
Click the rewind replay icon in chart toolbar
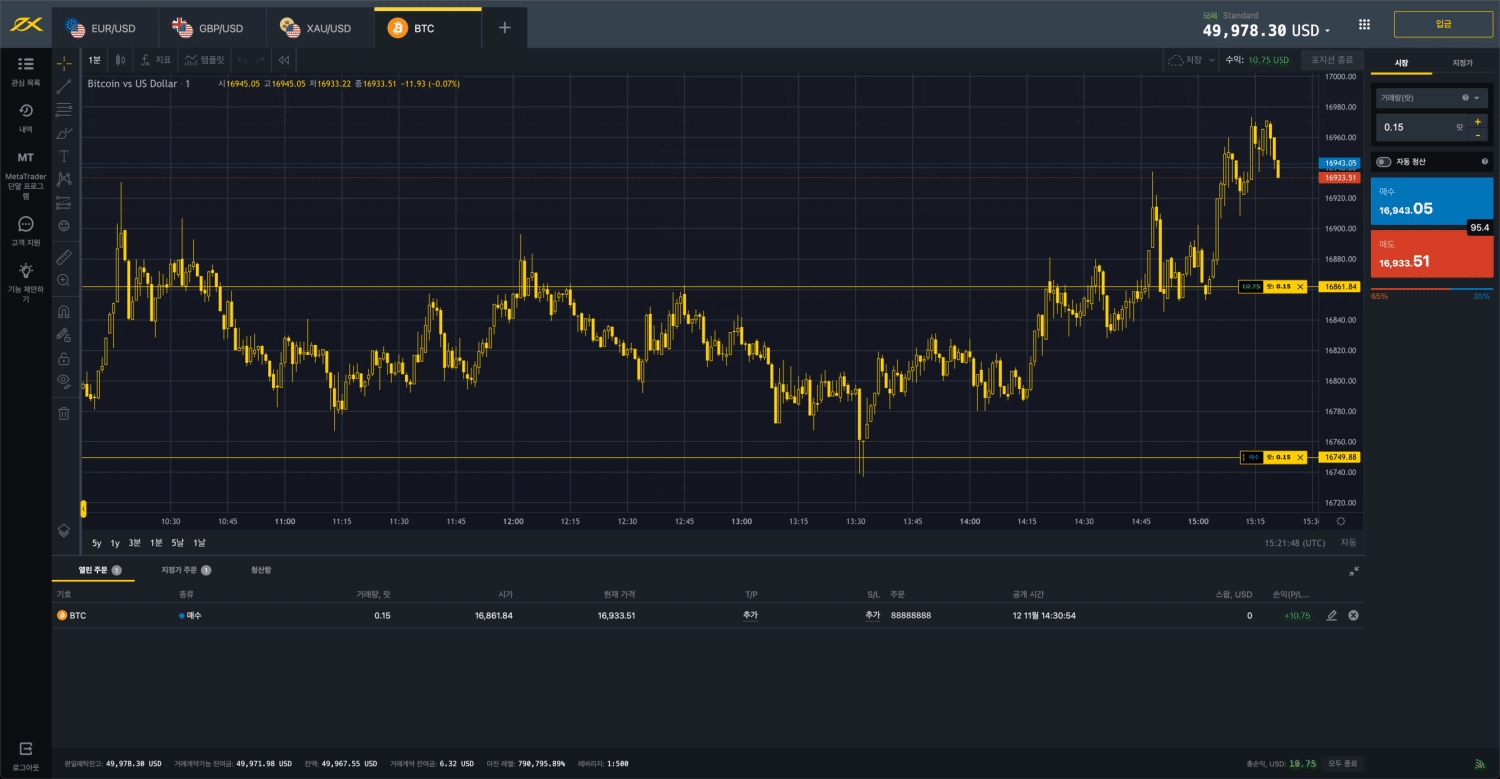[x=284, y=60]
